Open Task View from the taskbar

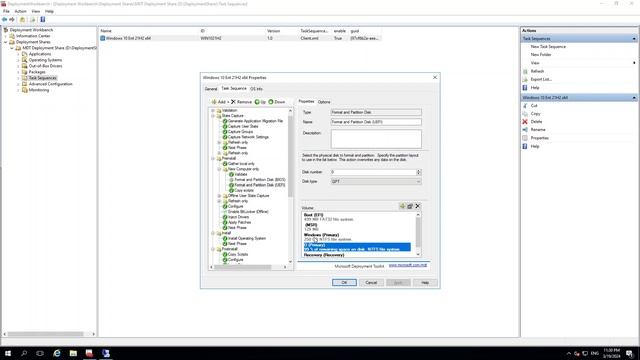pos(40,353)
